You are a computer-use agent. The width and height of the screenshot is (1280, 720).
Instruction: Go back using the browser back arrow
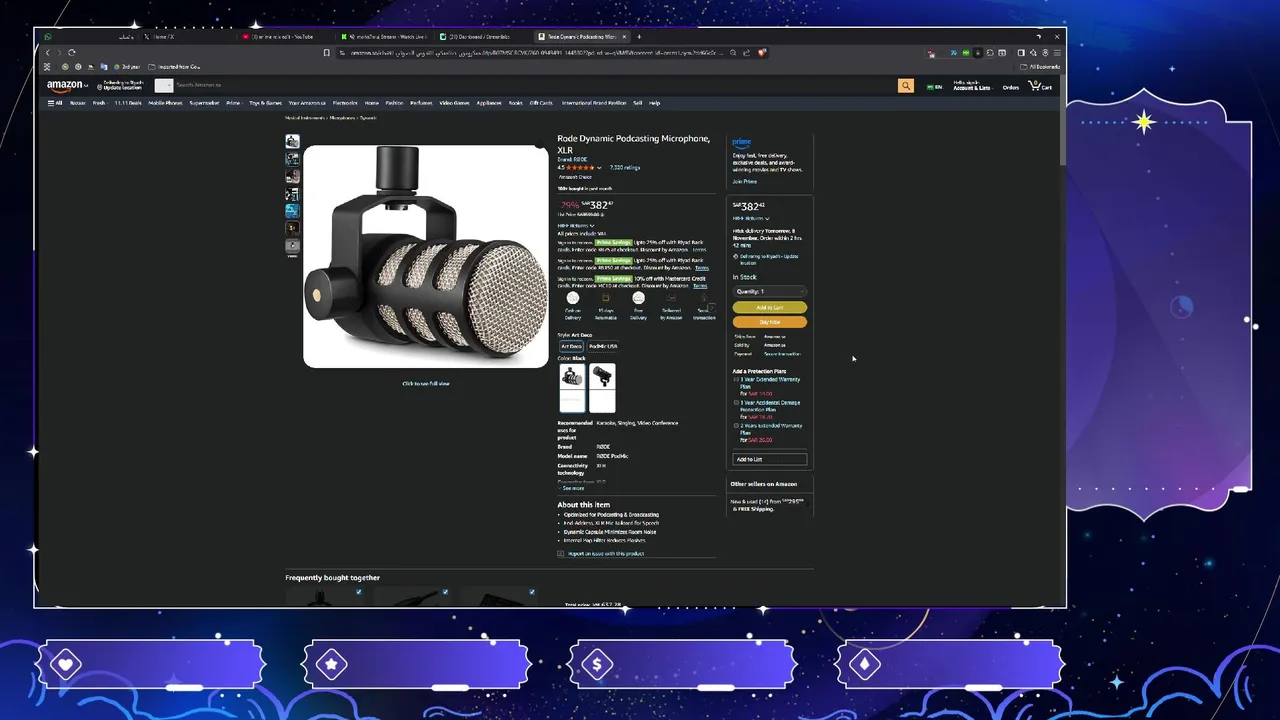coord(47,52)
